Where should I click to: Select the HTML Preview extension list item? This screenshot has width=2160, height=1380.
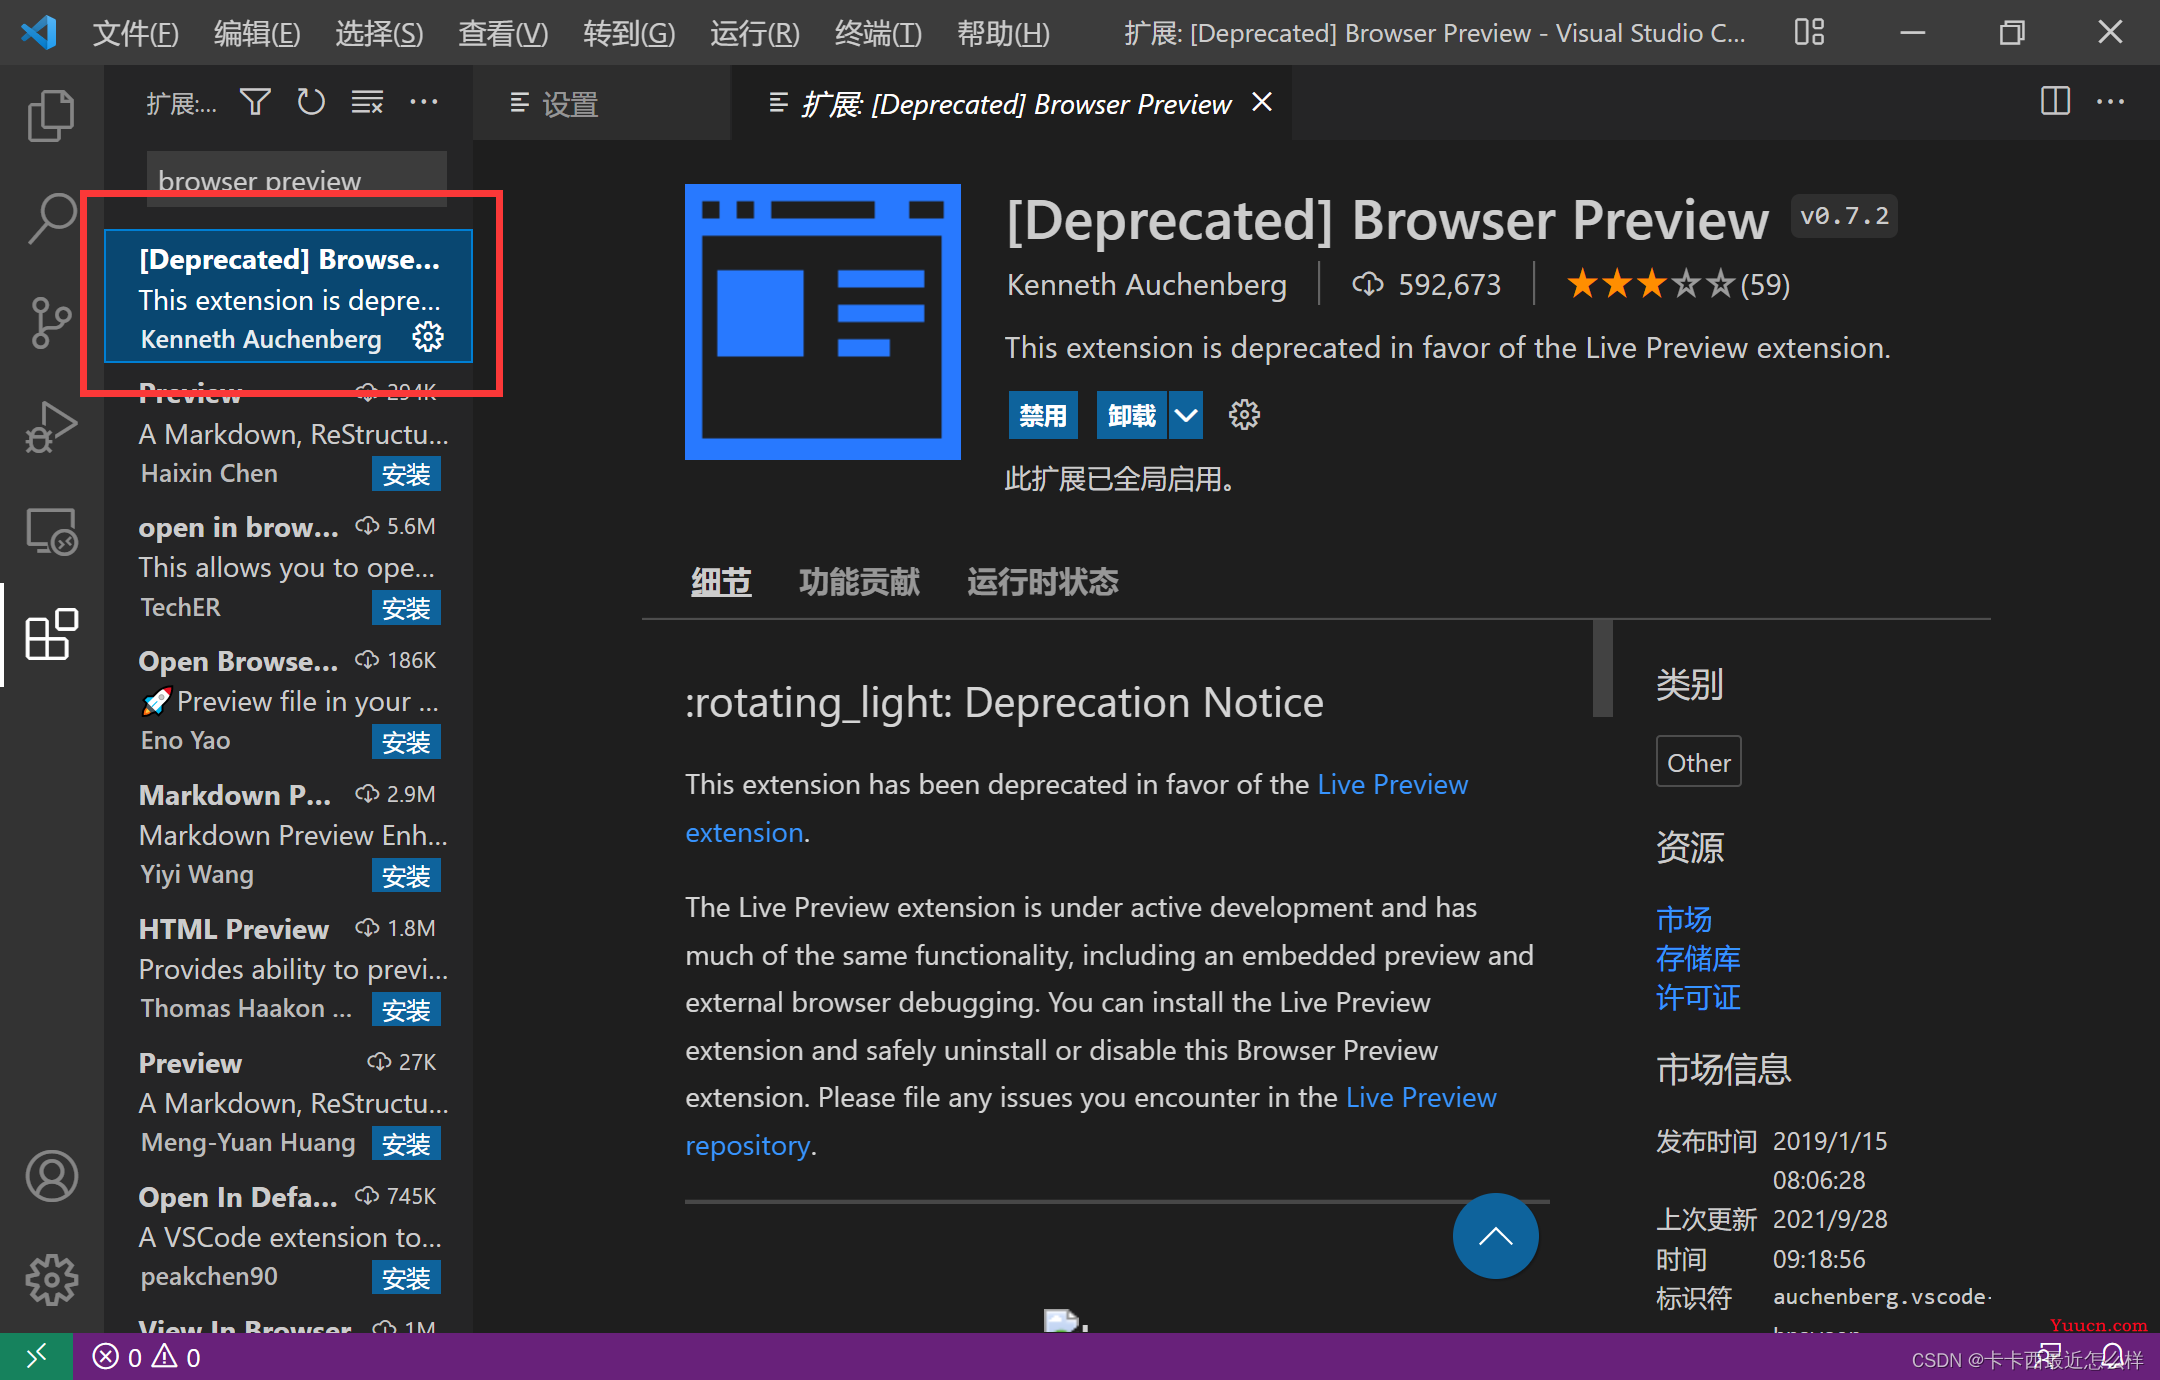pos(288,968)
